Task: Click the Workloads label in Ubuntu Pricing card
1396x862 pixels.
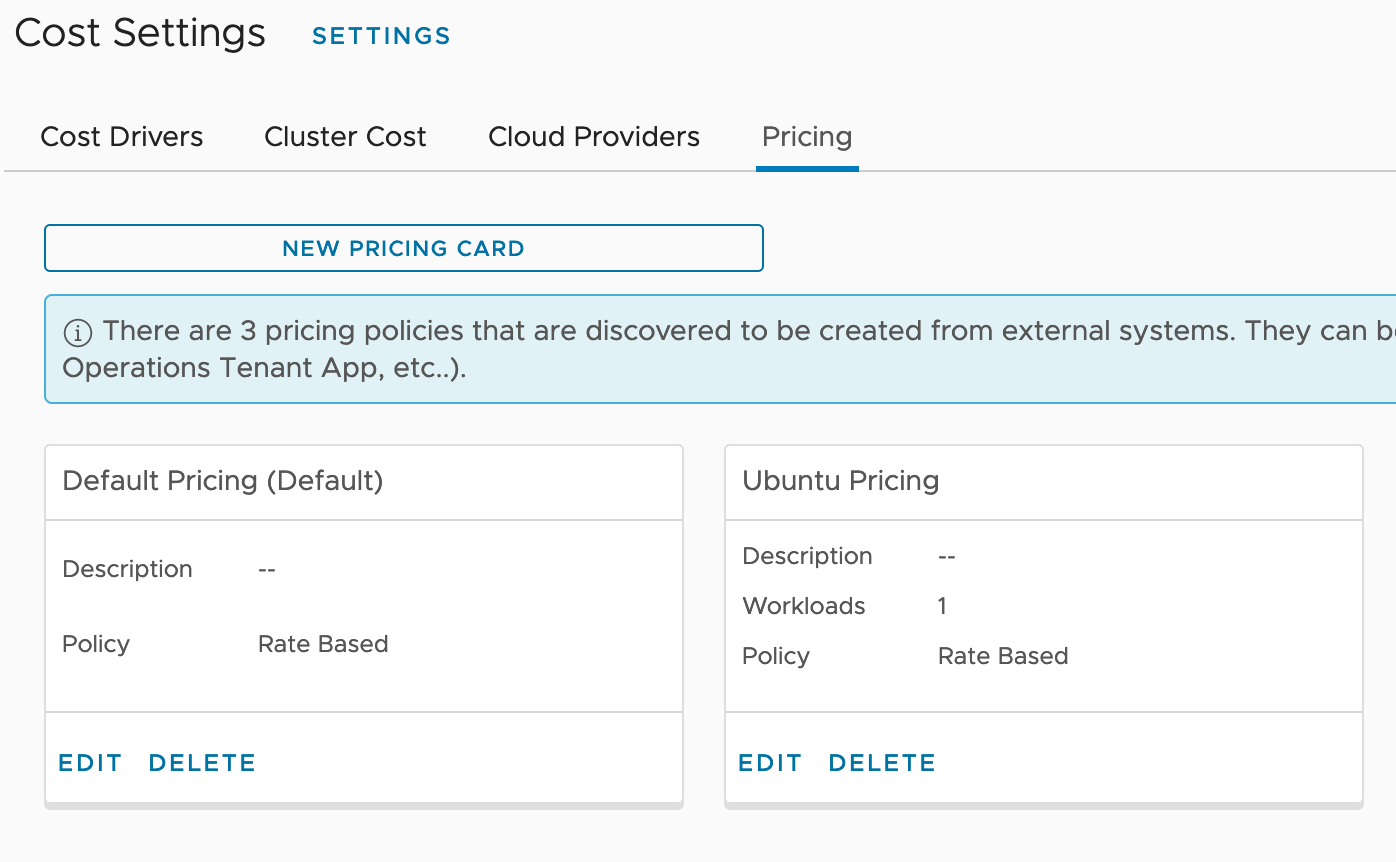Action: coord(804,606)
